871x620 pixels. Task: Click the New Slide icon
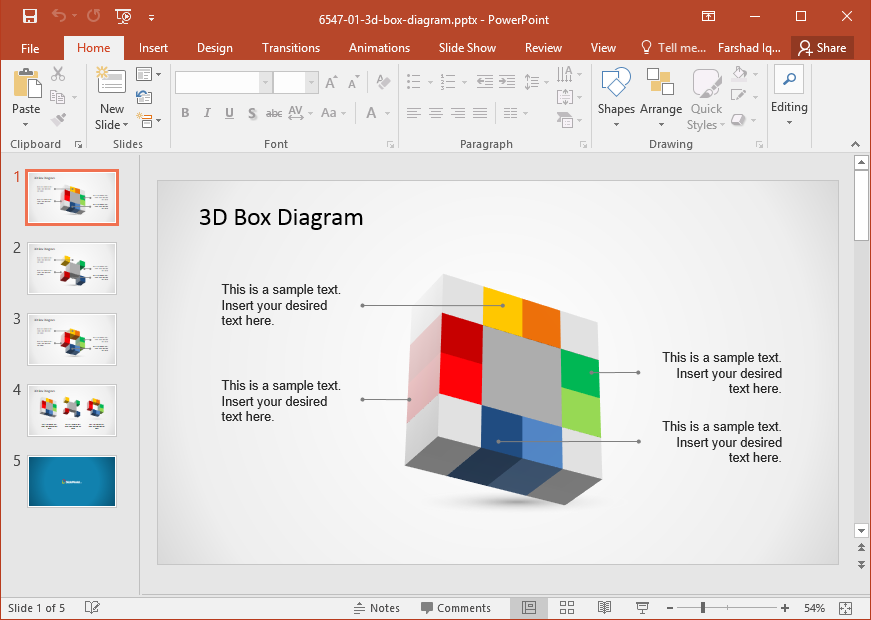[x=111, y=83]
